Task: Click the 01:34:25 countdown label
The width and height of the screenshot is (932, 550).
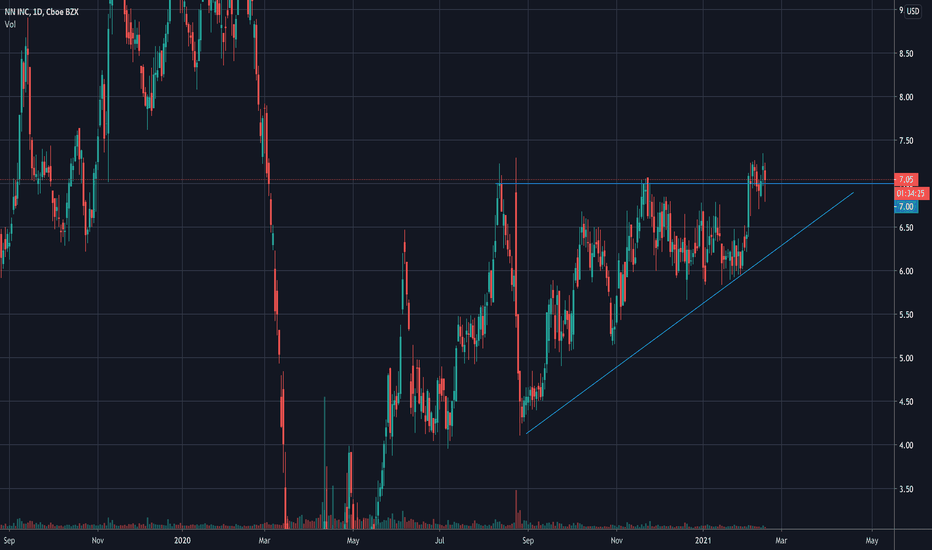Action: point(911,193)
